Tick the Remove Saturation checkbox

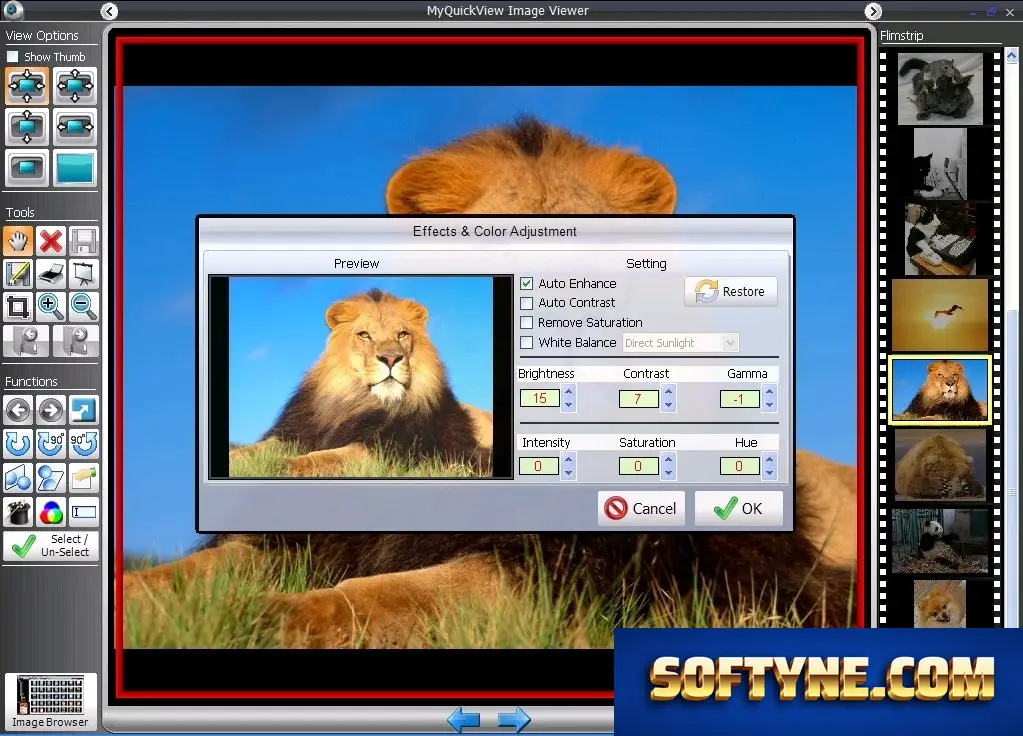point(527,322)
